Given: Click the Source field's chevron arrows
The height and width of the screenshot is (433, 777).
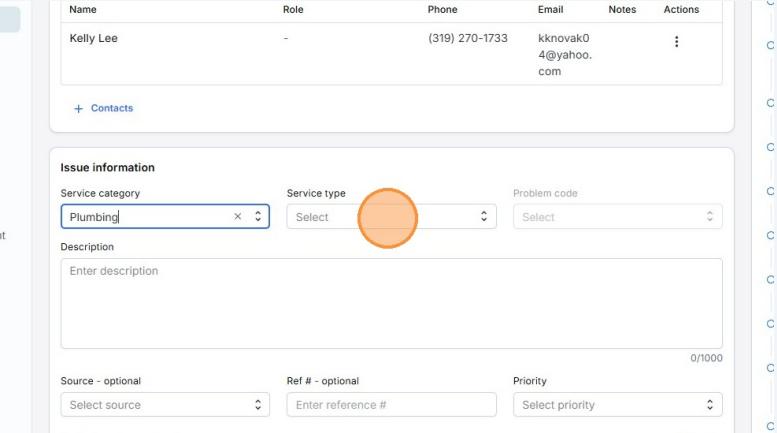Looking at the screenshot, I should click(258, 405).
